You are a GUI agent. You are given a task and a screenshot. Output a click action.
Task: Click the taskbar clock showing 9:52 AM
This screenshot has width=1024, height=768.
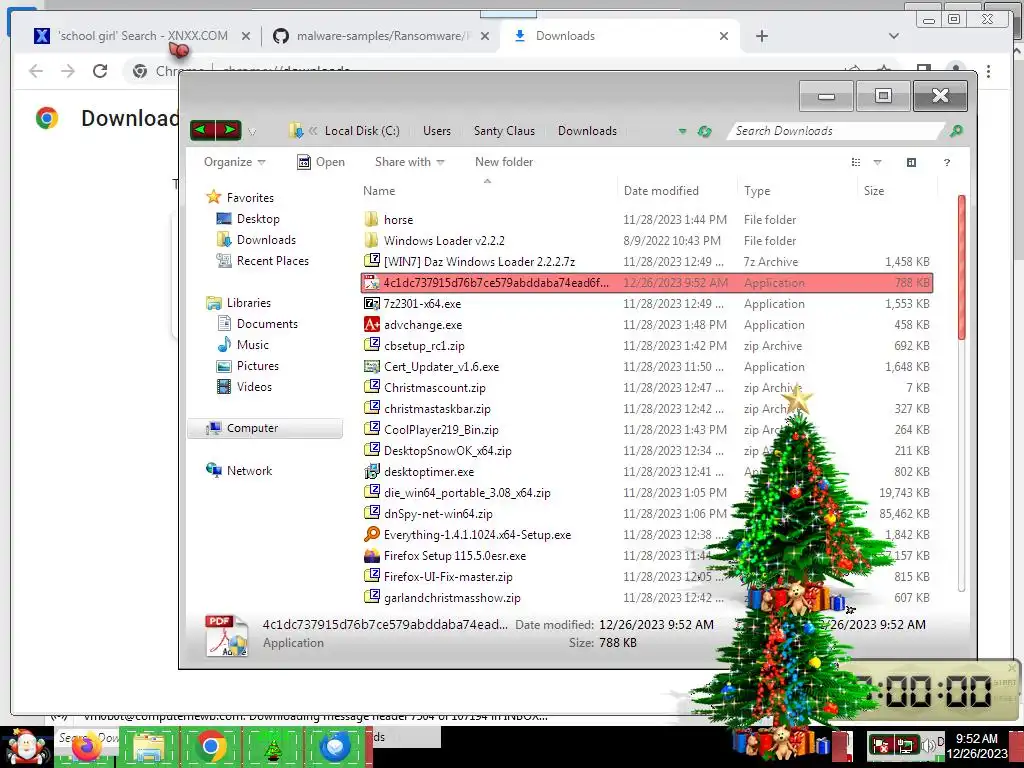tap(976, 745)
